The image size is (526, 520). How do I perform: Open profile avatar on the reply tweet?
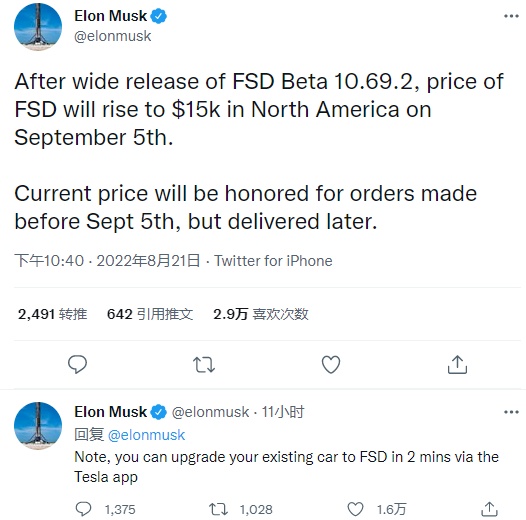tap(38, 425)
